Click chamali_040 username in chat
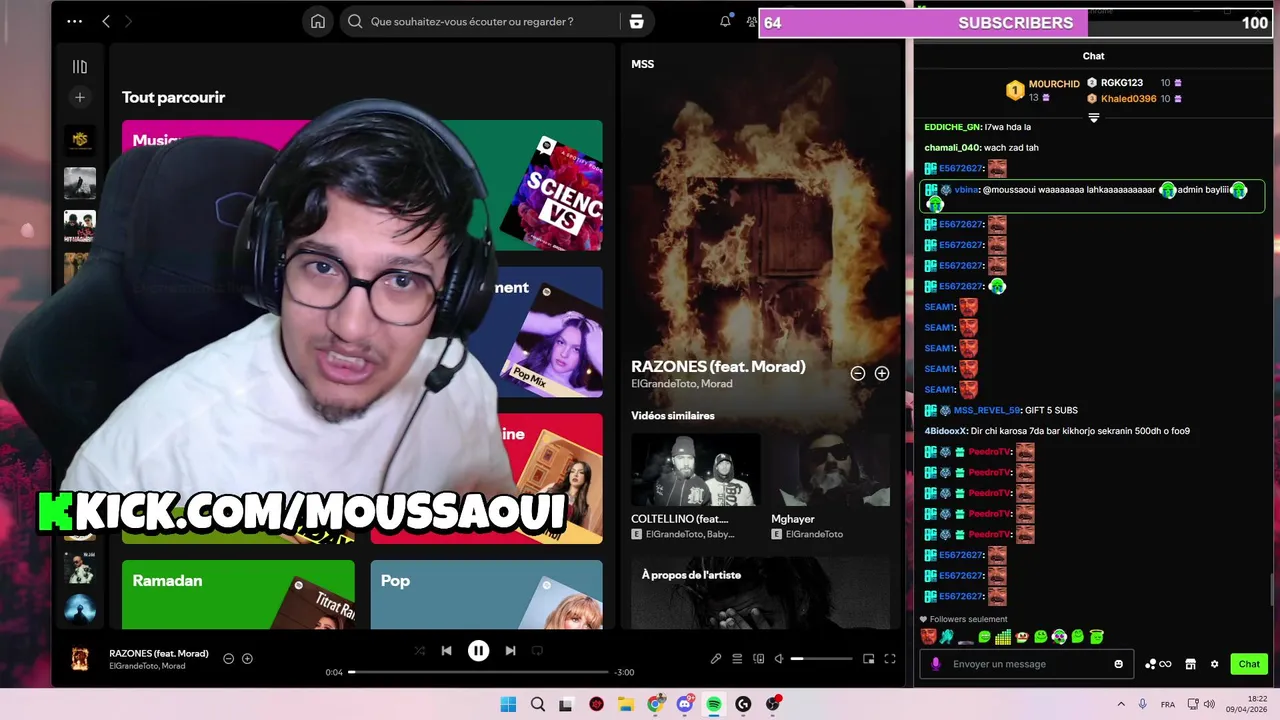Viewport: 1280px width, 720px height. [952, 148]
